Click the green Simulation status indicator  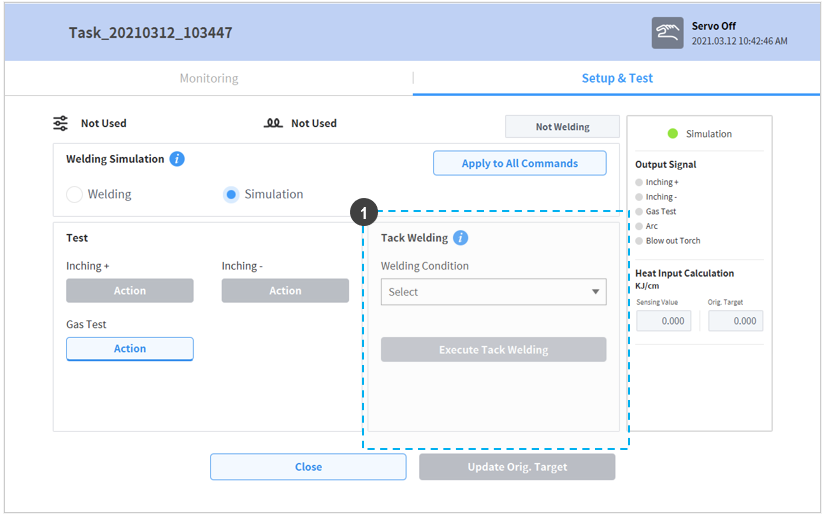coord(673,133)
